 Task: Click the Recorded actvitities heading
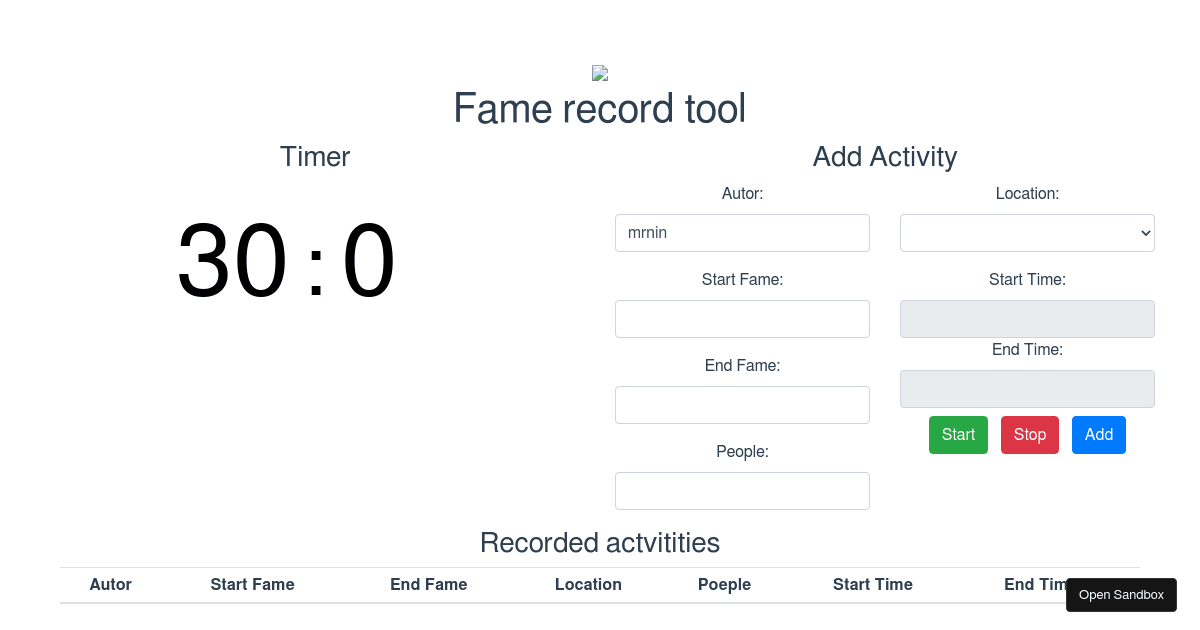pyautogui.click(x=599, y=543)
